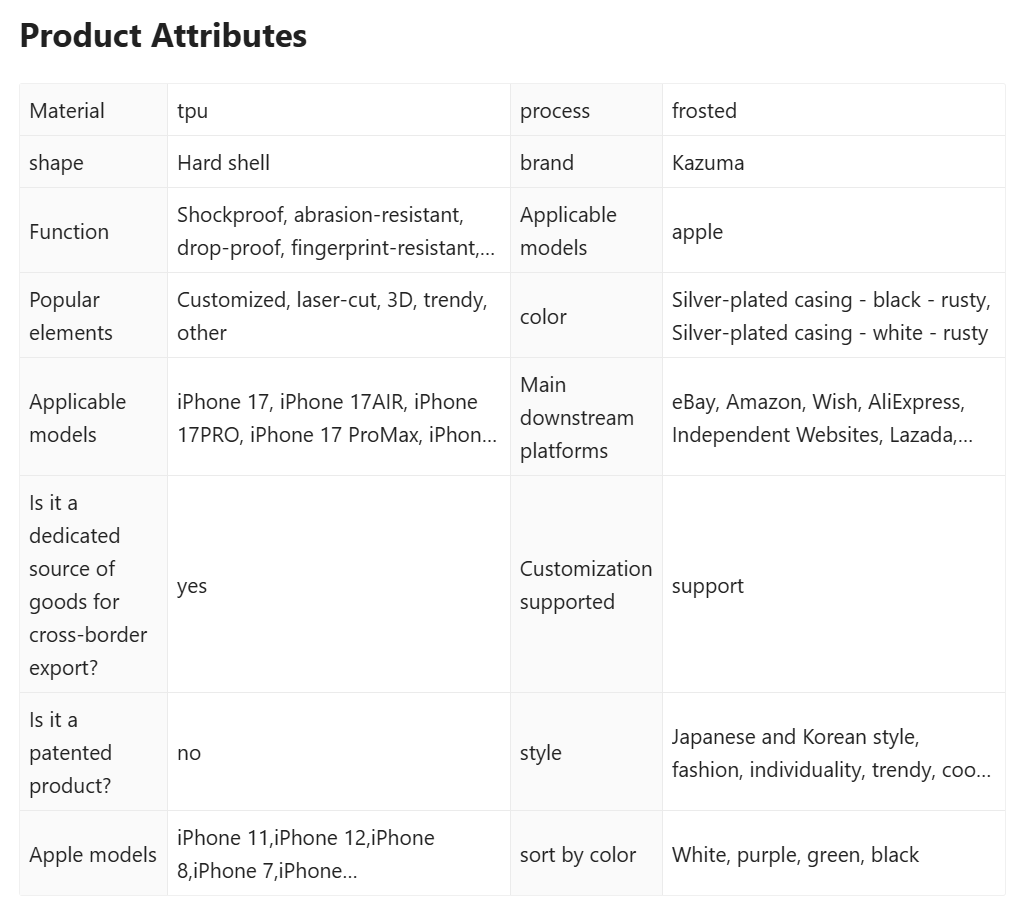
Task: Expand the truncated style value text
Action: (x=831, y=753)
